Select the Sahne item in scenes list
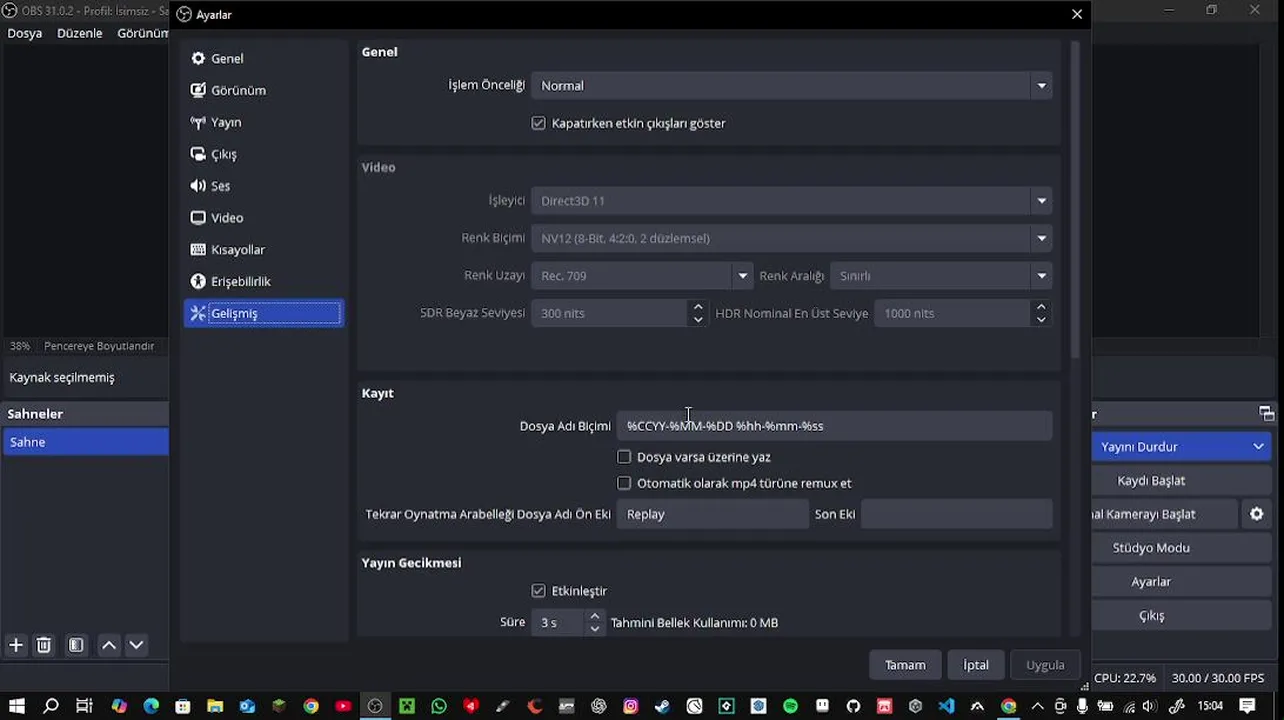1284x720 pixels. [x=85, y=442]
